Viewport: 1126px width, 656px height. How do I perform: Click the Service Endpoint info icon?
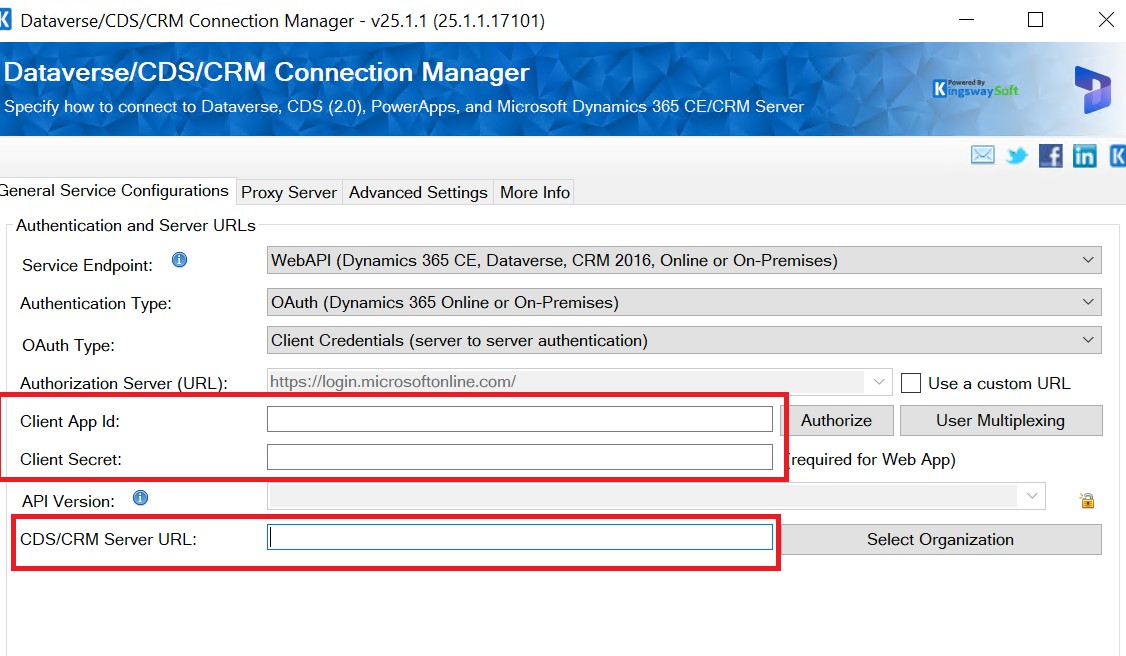tap(180, 260)
